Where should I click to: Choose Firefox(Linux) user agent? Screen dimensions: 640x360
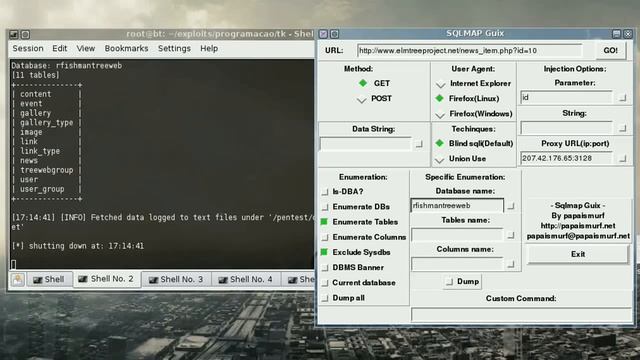point(440,98)
